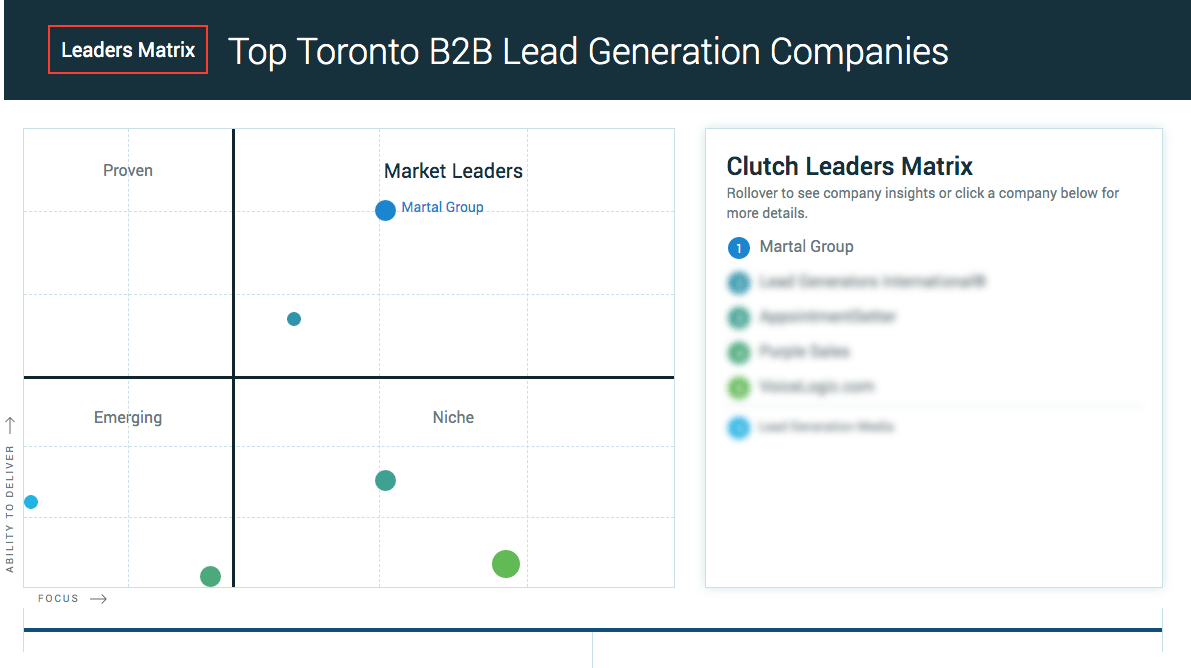Select the last light-blue company entry
This screenshot has width=1191, height=668.
(x=810, y=427)
